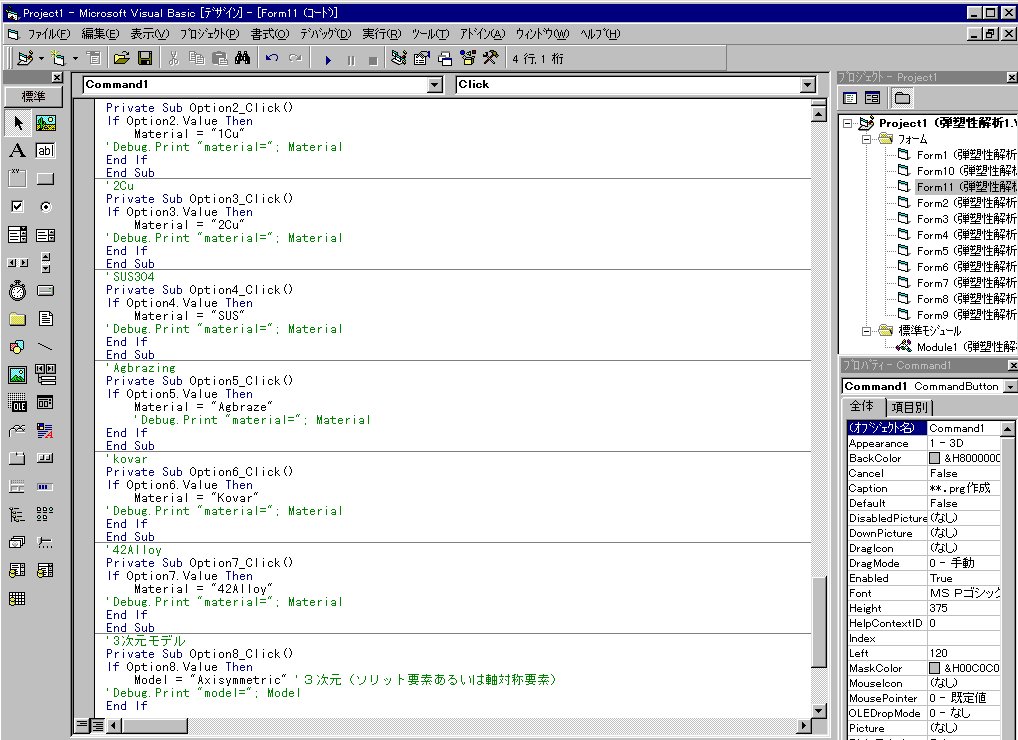This screenshot has height=740, width=1018.
Task: Click the BackColor color swatch
Action: (934, 458)
